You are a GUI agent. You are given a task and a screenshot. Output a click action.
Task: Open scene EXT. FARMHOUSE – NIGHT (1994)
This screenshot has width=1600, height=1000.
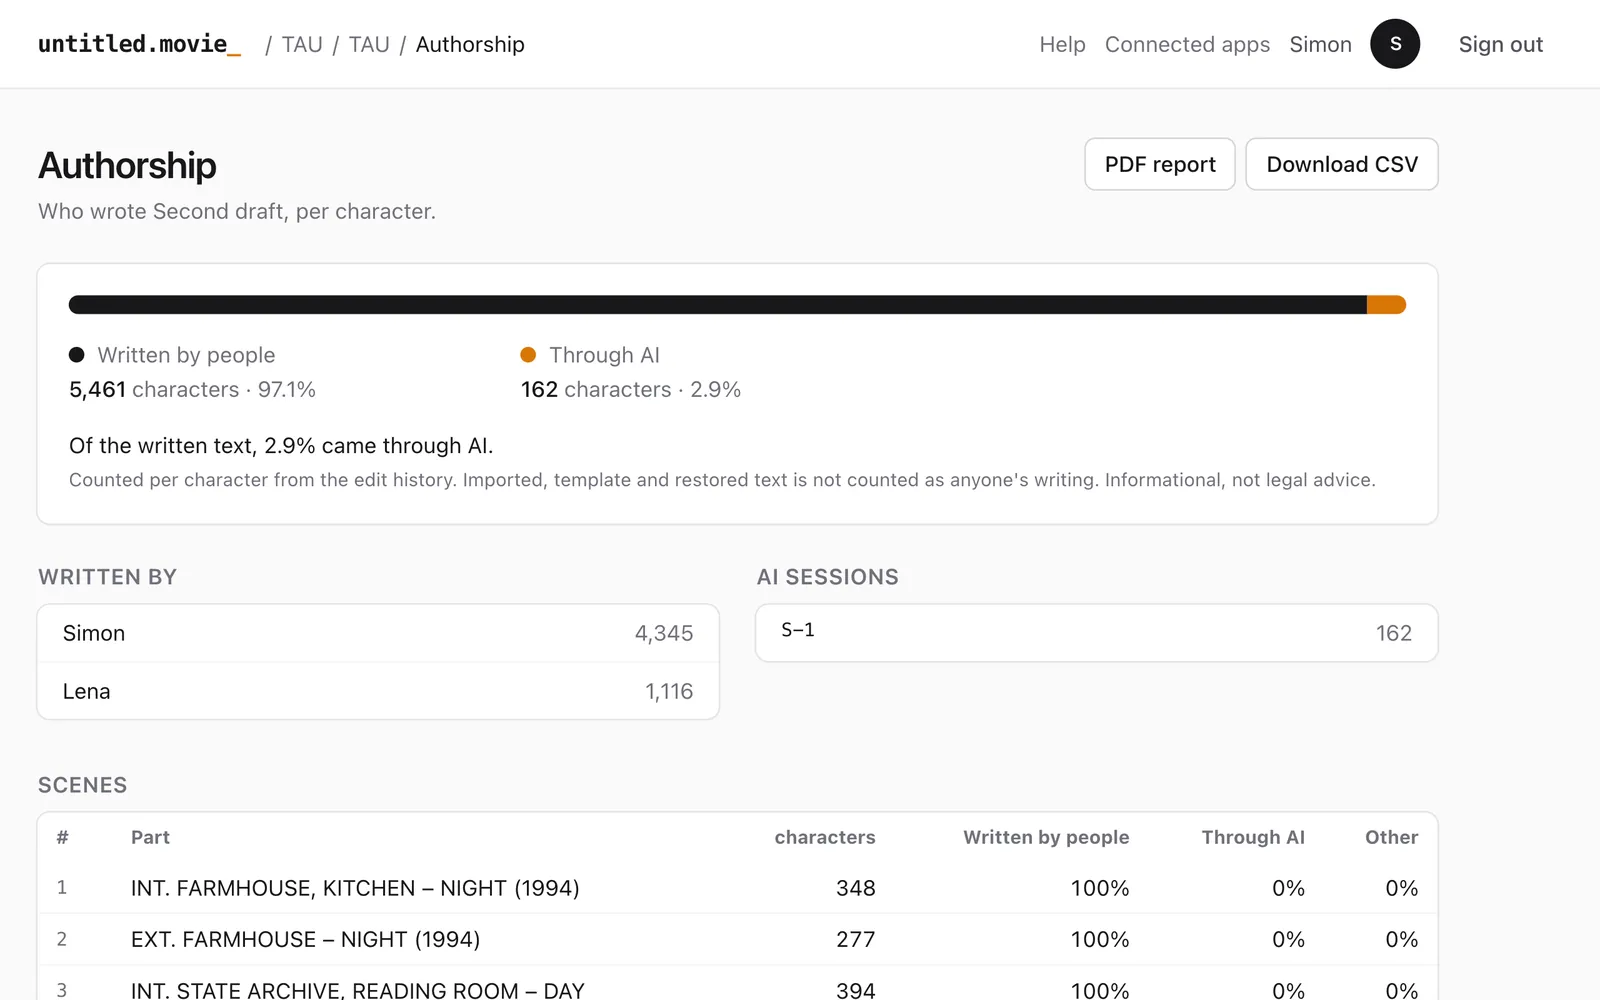pos(305,939)
